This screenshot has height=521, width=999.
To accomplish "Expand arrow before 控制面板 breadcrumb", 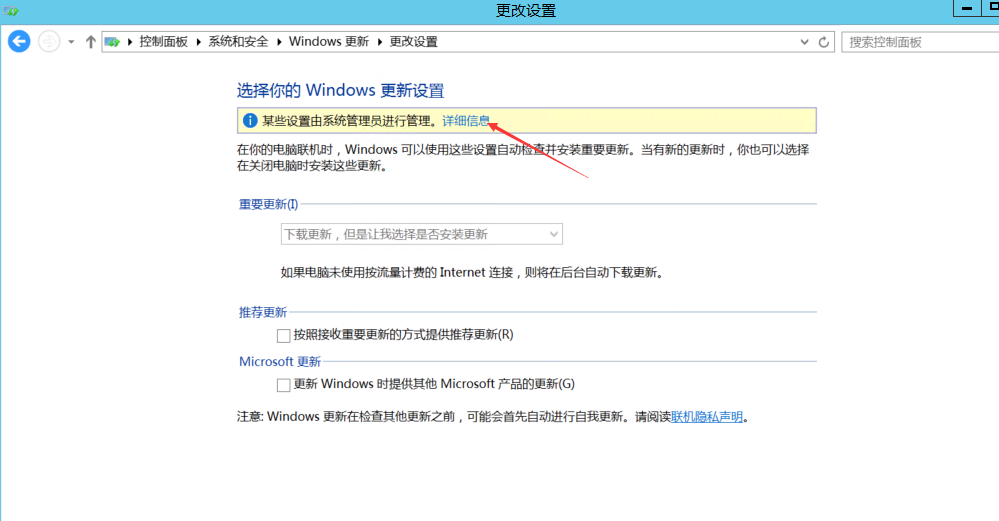I will click(130, 42).
